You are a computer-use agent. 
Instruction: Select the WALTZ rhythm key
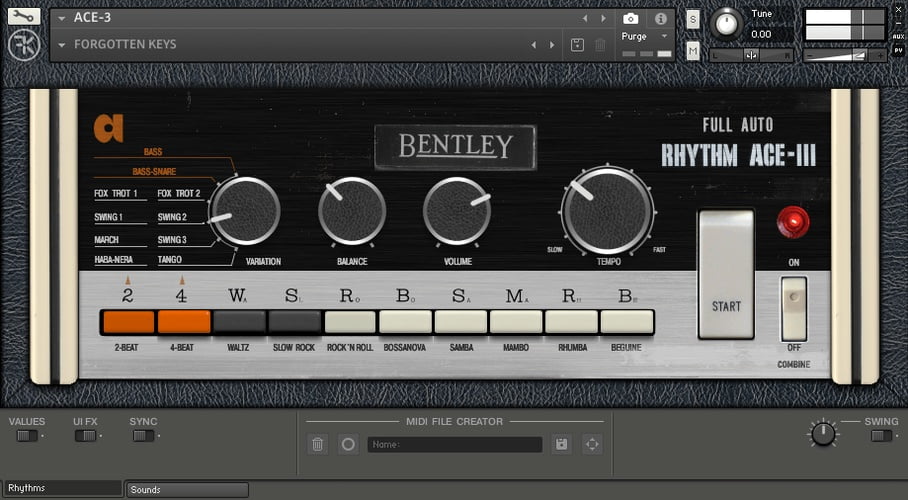click(x=239, y=322)
